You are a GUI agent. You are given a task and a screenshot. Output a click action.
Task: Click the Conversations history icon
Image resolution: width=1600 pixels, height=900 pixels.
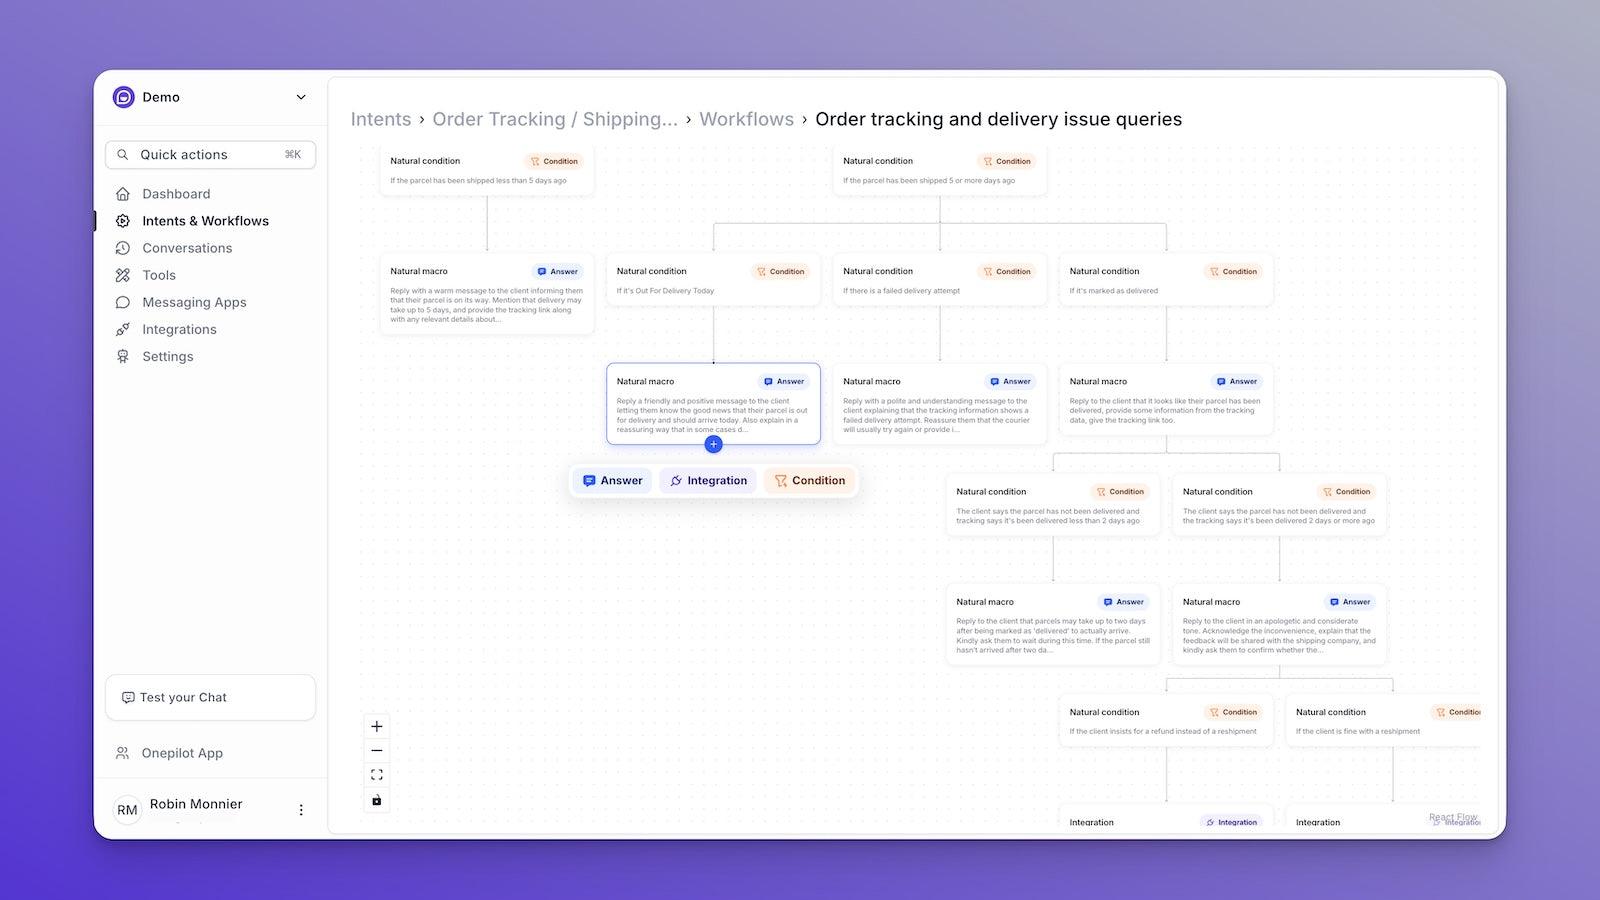(122, 248)
